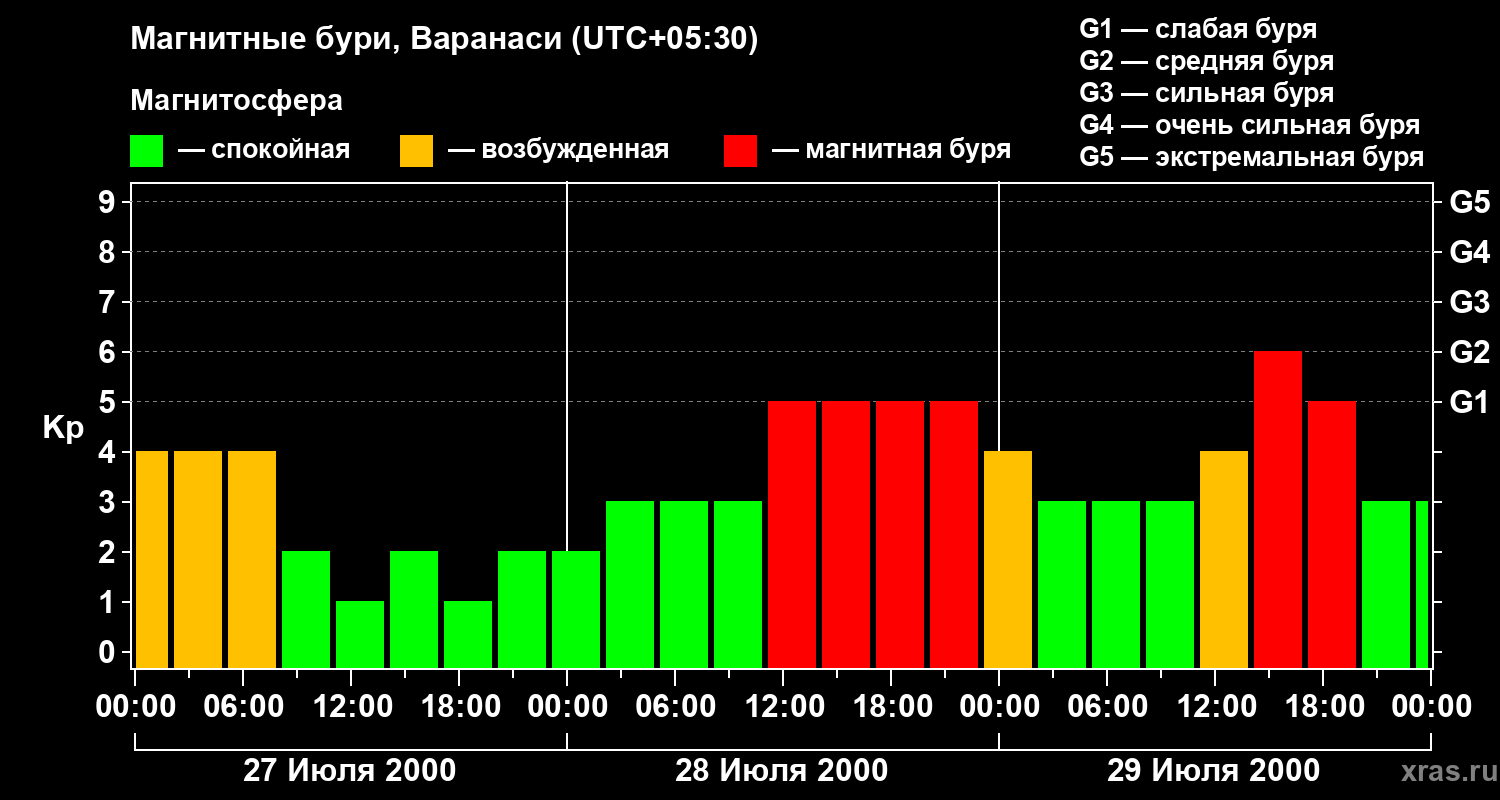The width and height of the screenshot is (1500, 800).
Task: Click the line G3 — сильная буря
Action: tap(1207, 93)
